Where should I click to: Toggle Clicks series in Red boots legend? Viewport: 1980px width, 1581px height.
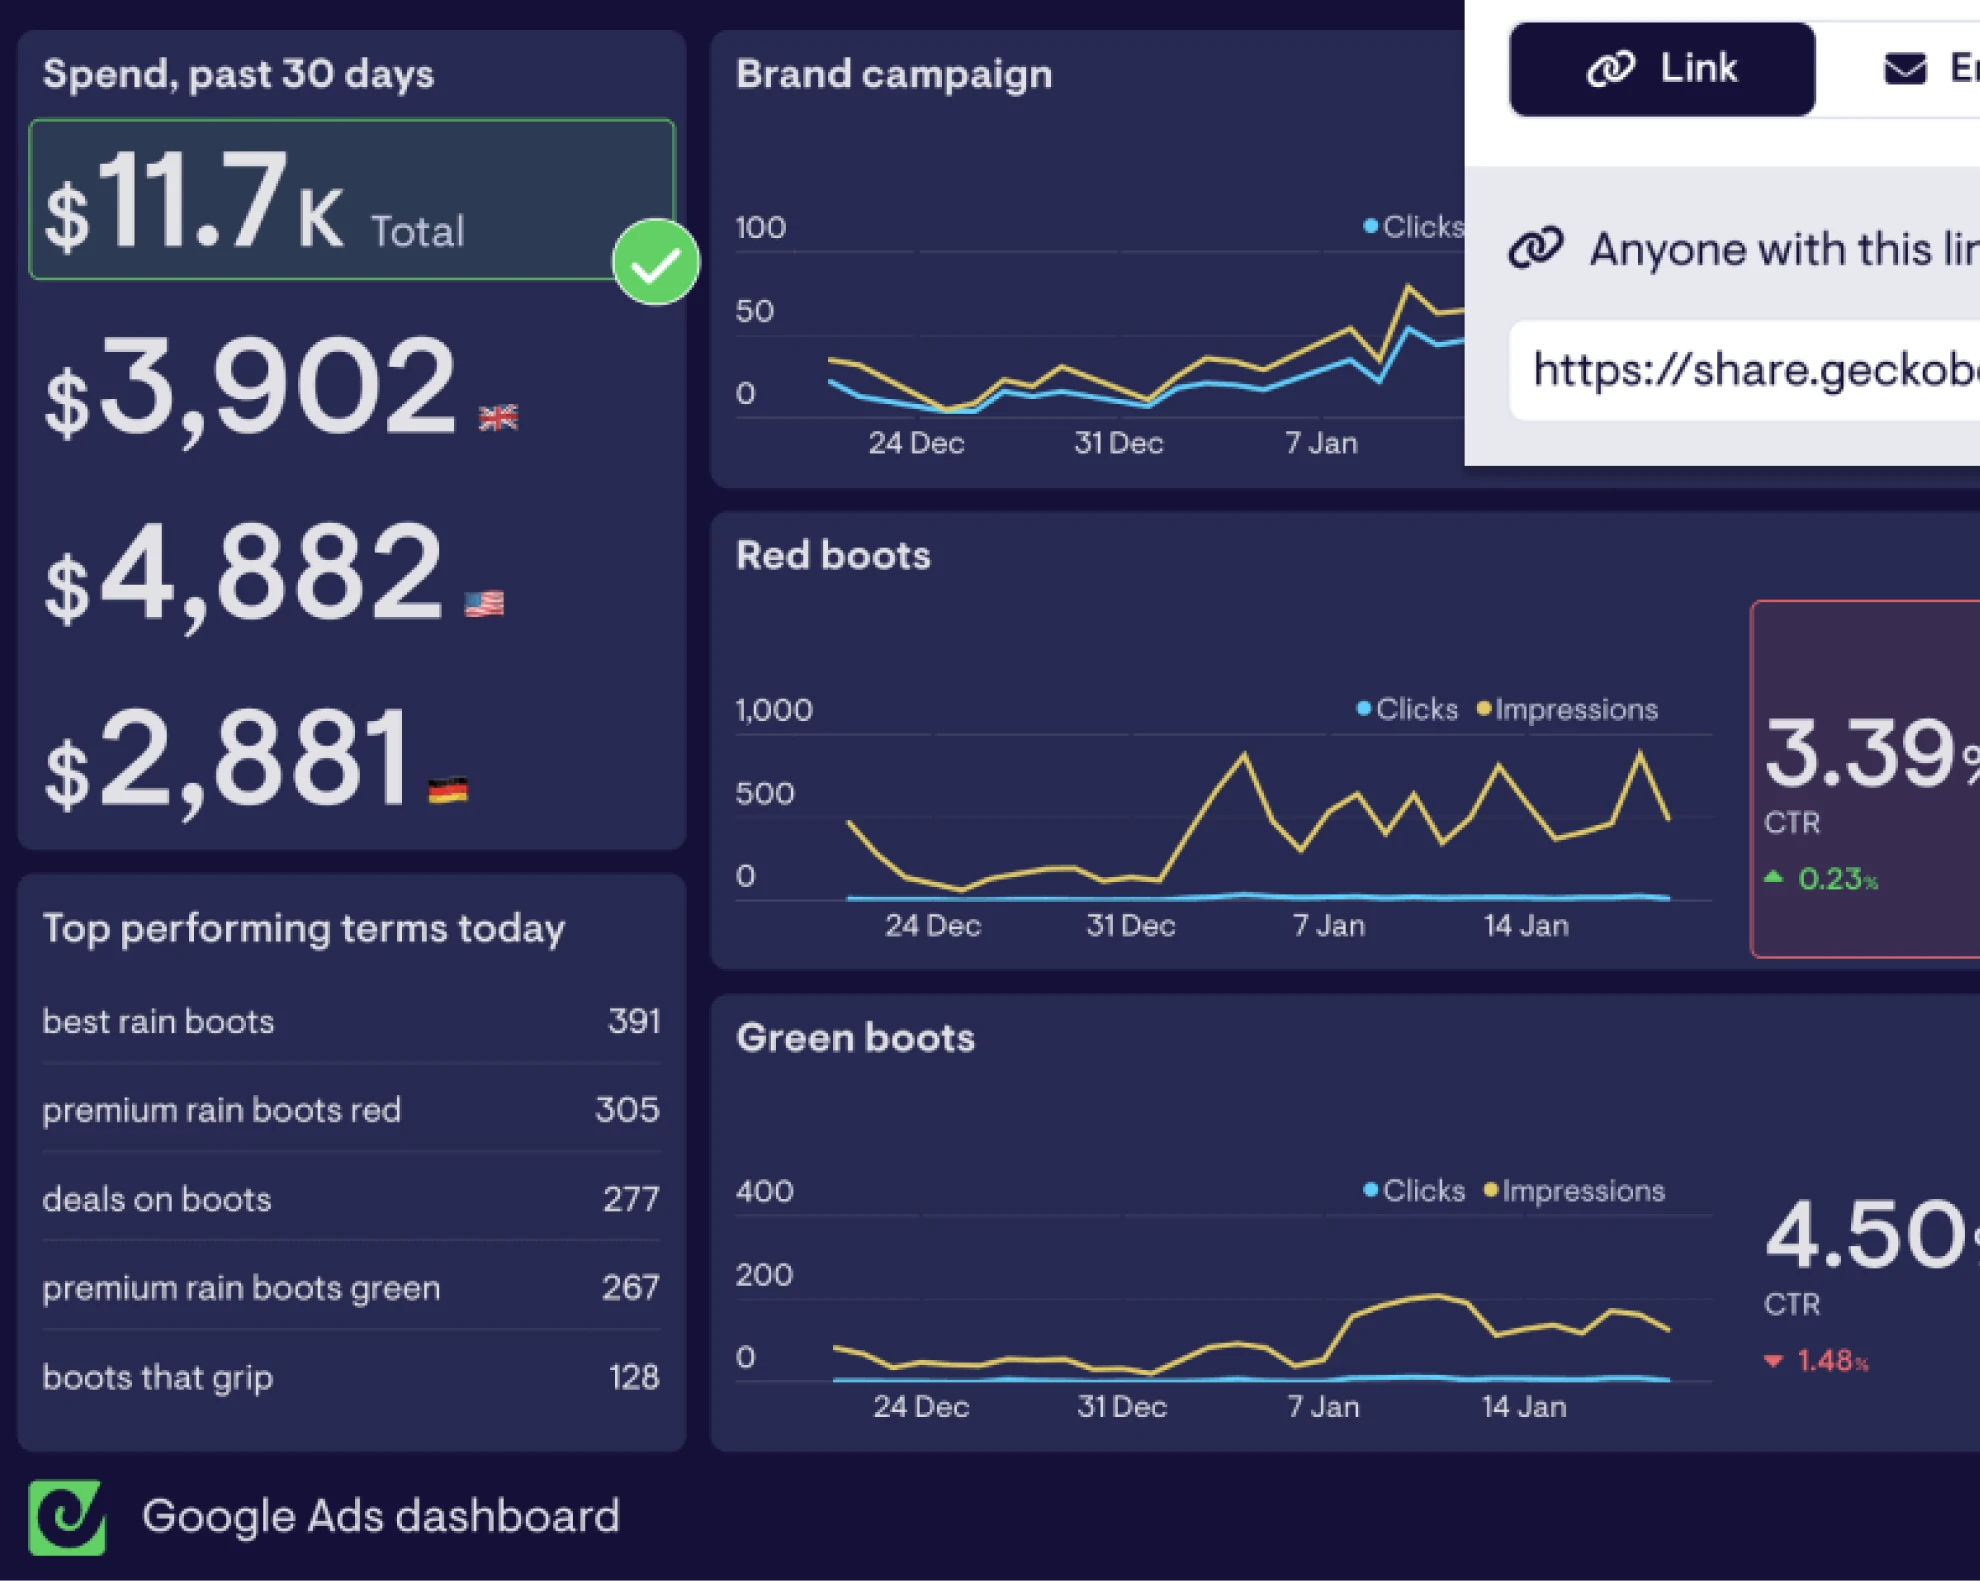[x=1406, y=709]
